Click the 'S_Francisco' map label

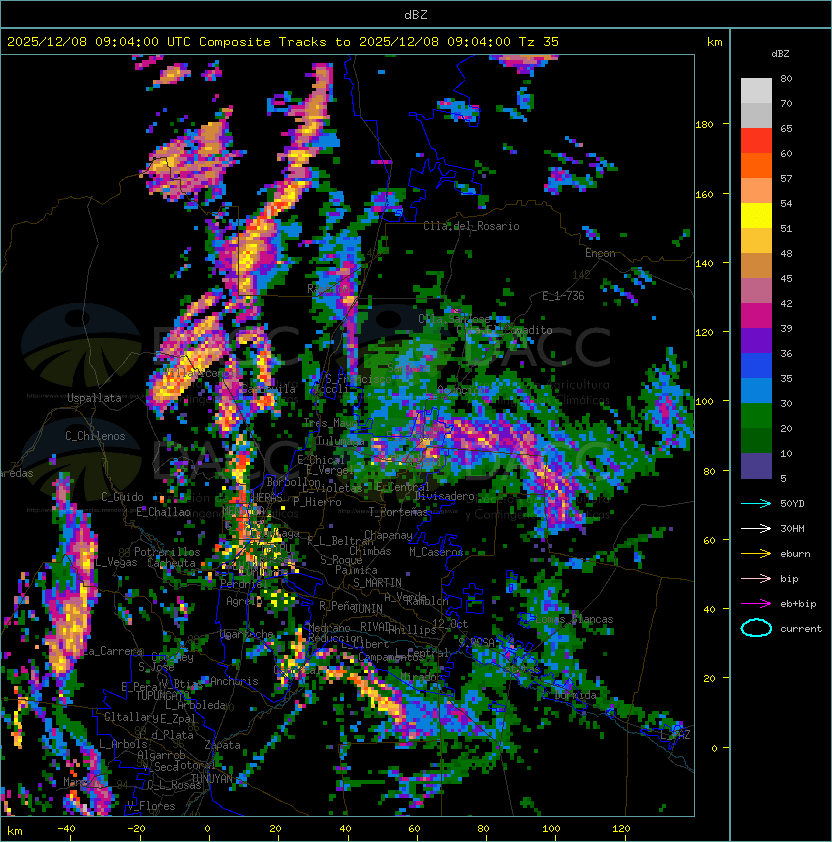tap(358, 379)
